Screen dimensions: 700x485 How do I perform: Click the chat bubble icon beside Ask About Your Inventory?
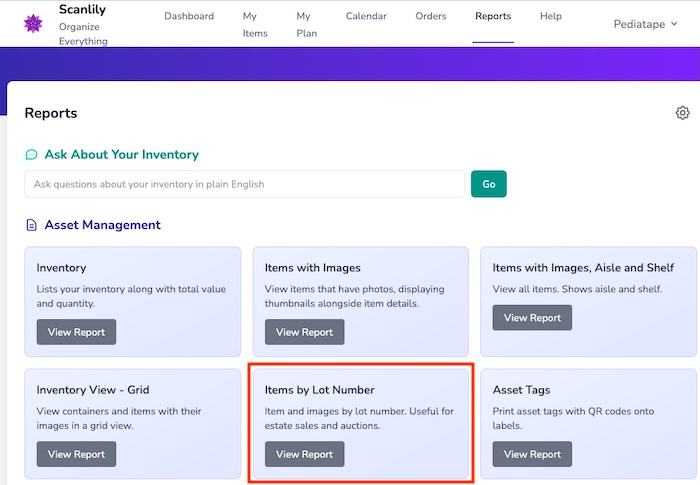(32, 155)
